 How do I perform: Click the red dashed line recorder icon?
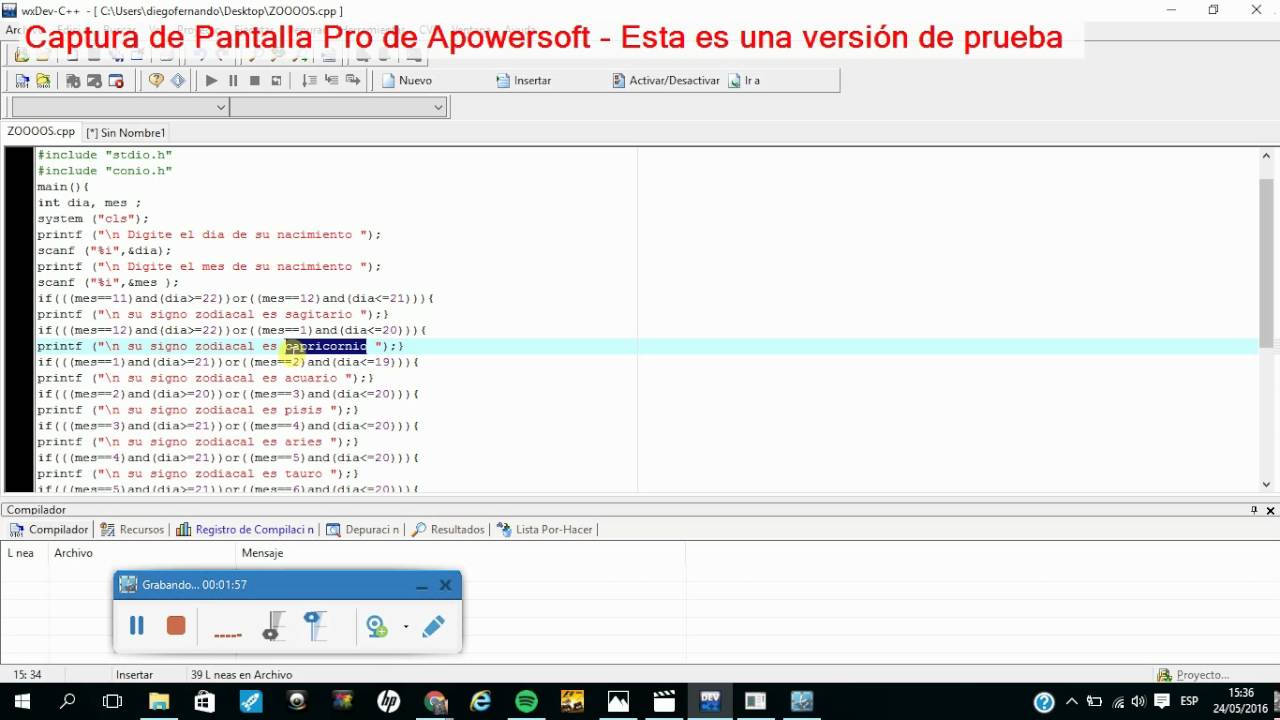point(228,634)
